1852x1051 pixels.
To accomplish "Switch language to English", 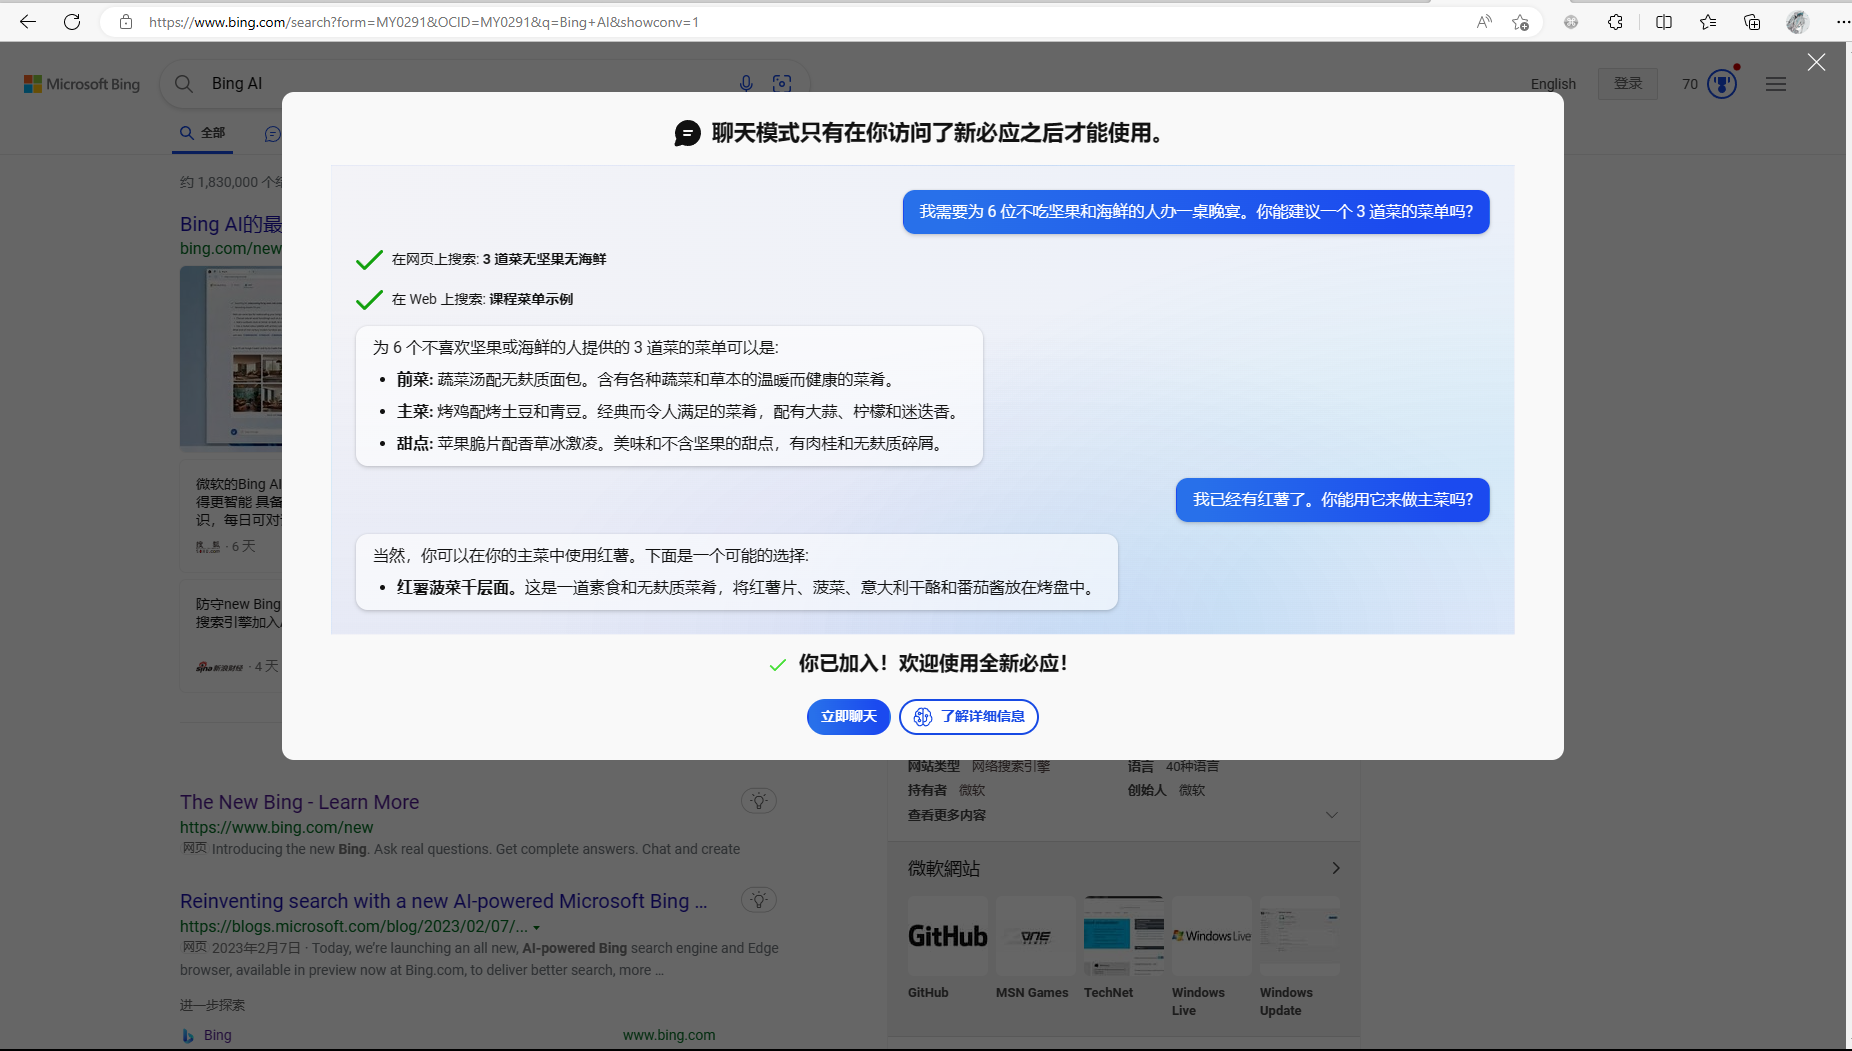I will (1553, 84).
